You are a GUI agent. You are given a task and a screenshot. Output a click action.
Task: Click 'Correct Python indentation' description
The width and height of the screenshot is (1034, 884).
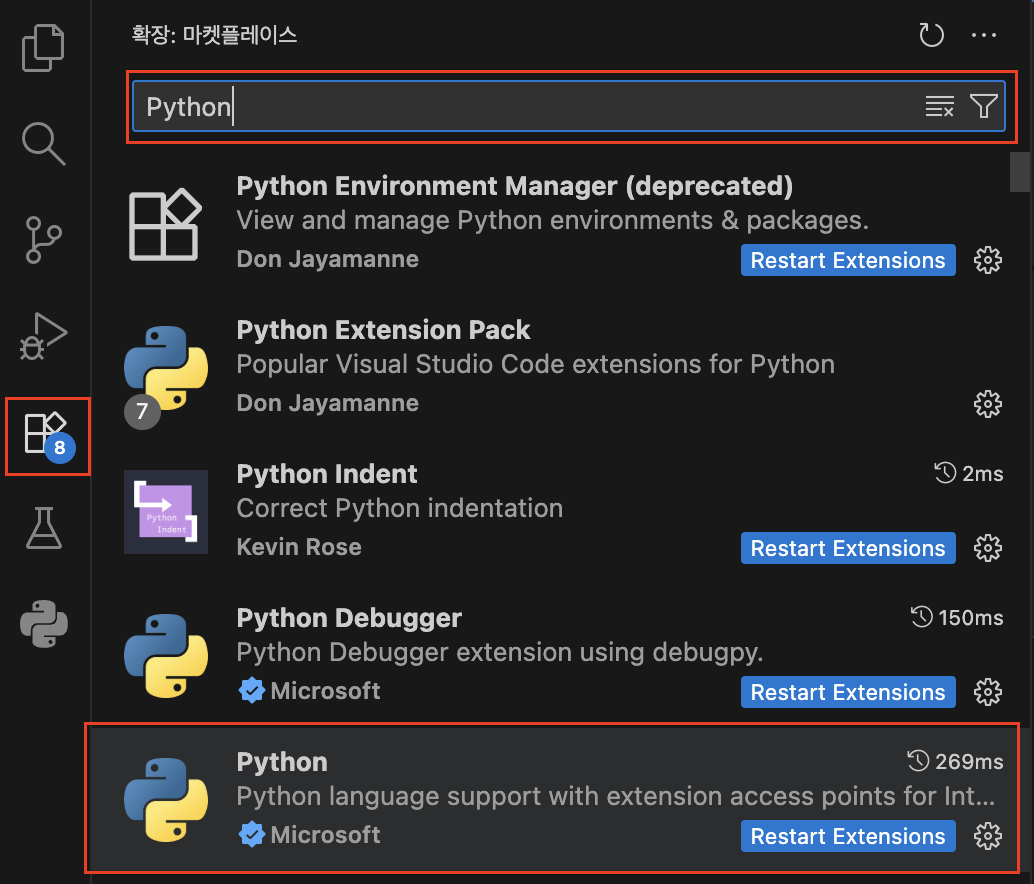[400, 508]
